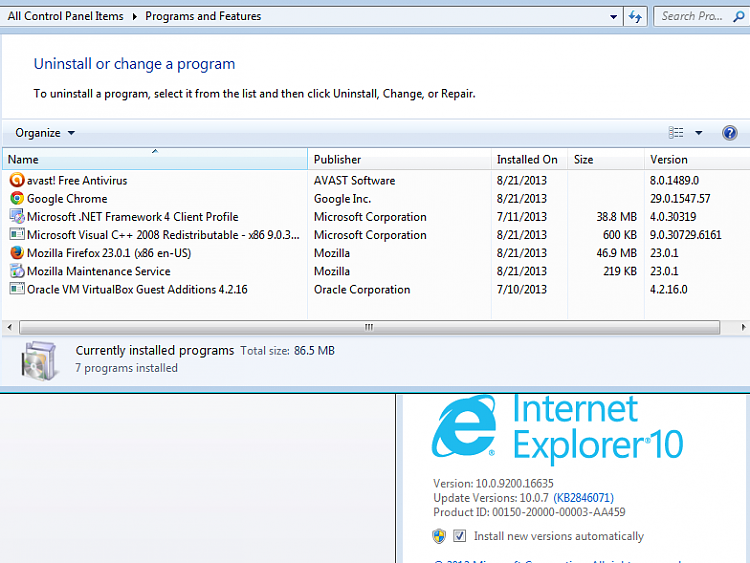The image size is (750, 563).
Task: Toggle Install new versions automatically checkbox
Action: click(x=459, y=536)
